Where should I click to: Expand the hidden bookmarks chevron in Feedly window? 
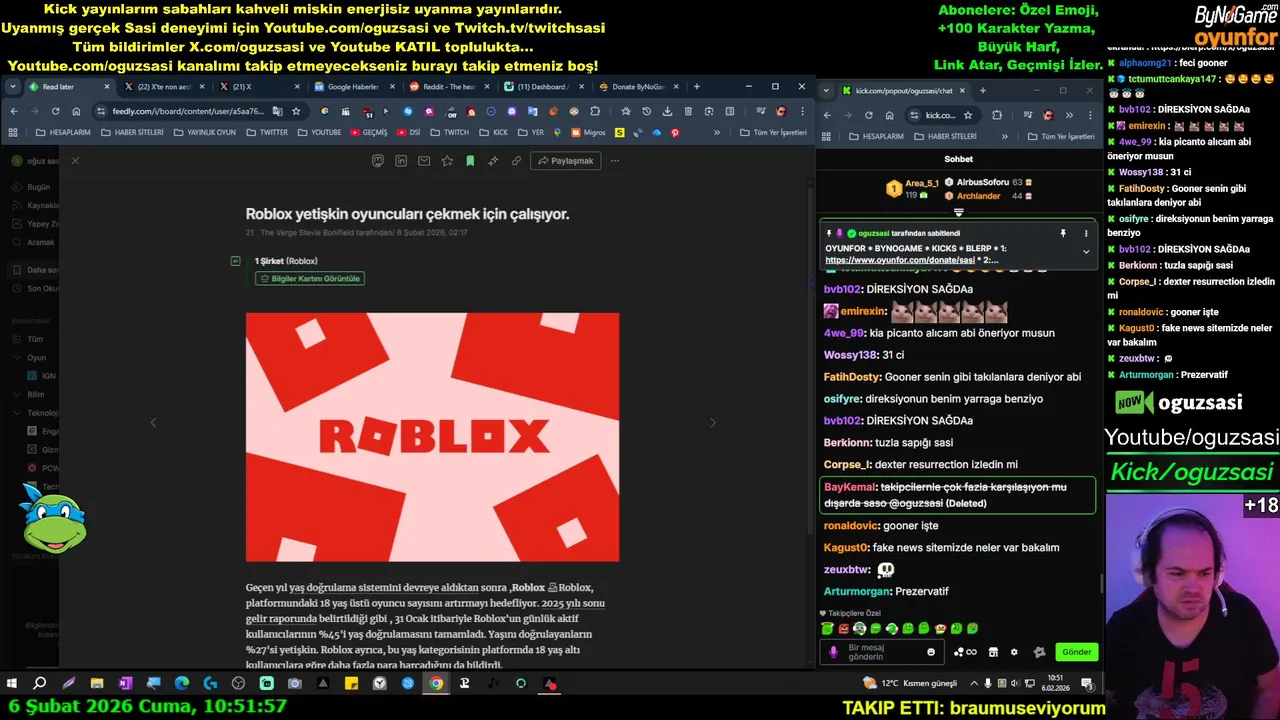[716, 132]
